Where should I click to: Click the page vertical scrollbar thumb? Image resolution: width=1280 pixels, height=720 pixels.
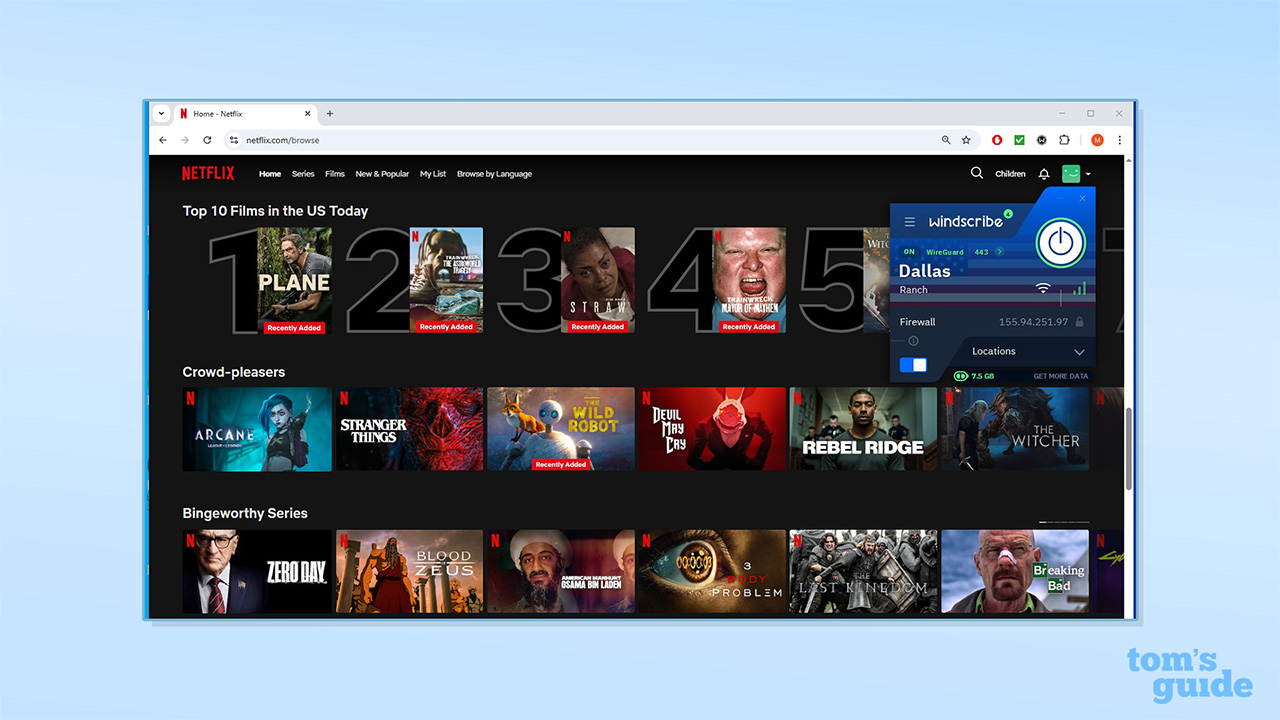coord(1129,448)
